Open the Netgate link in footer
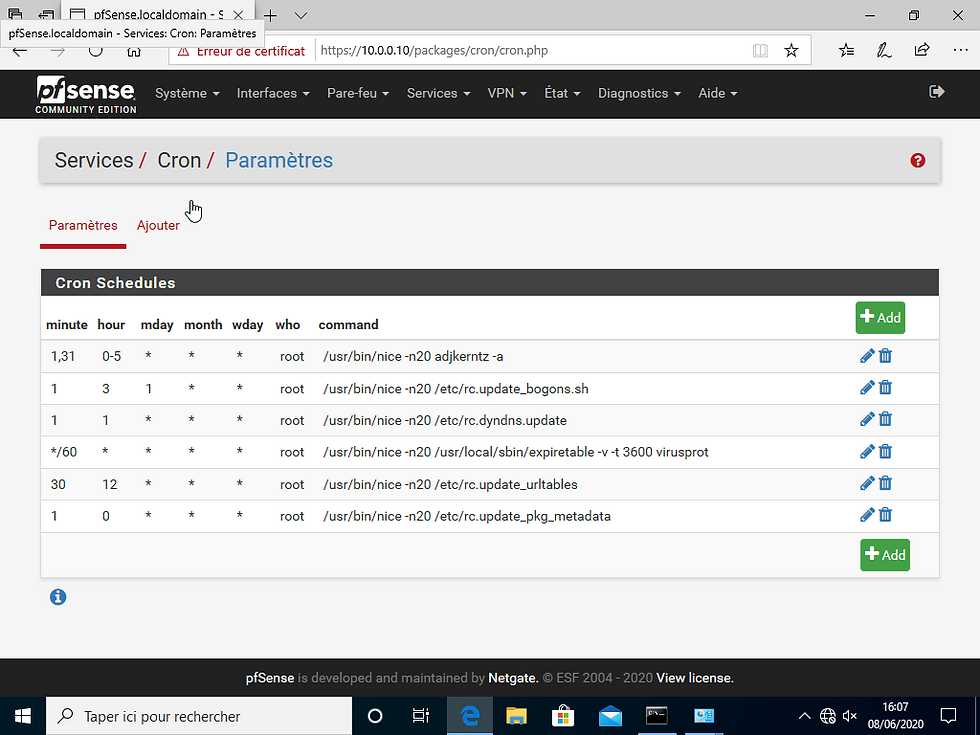This screenshot has width=980, height=735. tap(512, 678)
